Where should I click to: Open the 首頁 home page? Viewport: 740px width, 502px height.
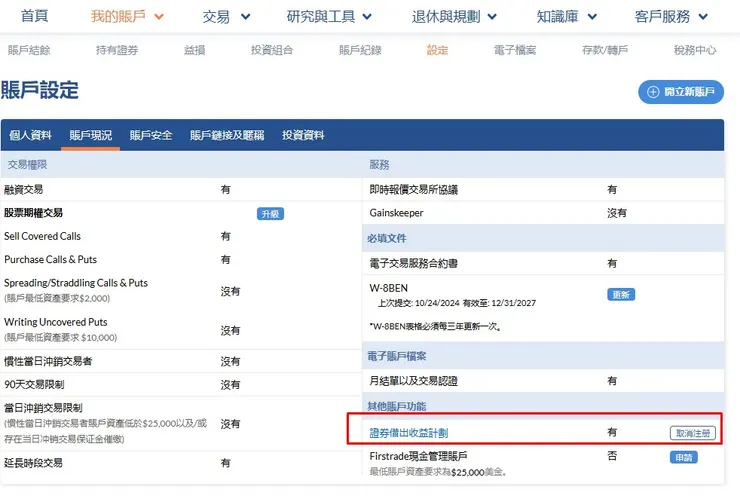tap(34, 17)
